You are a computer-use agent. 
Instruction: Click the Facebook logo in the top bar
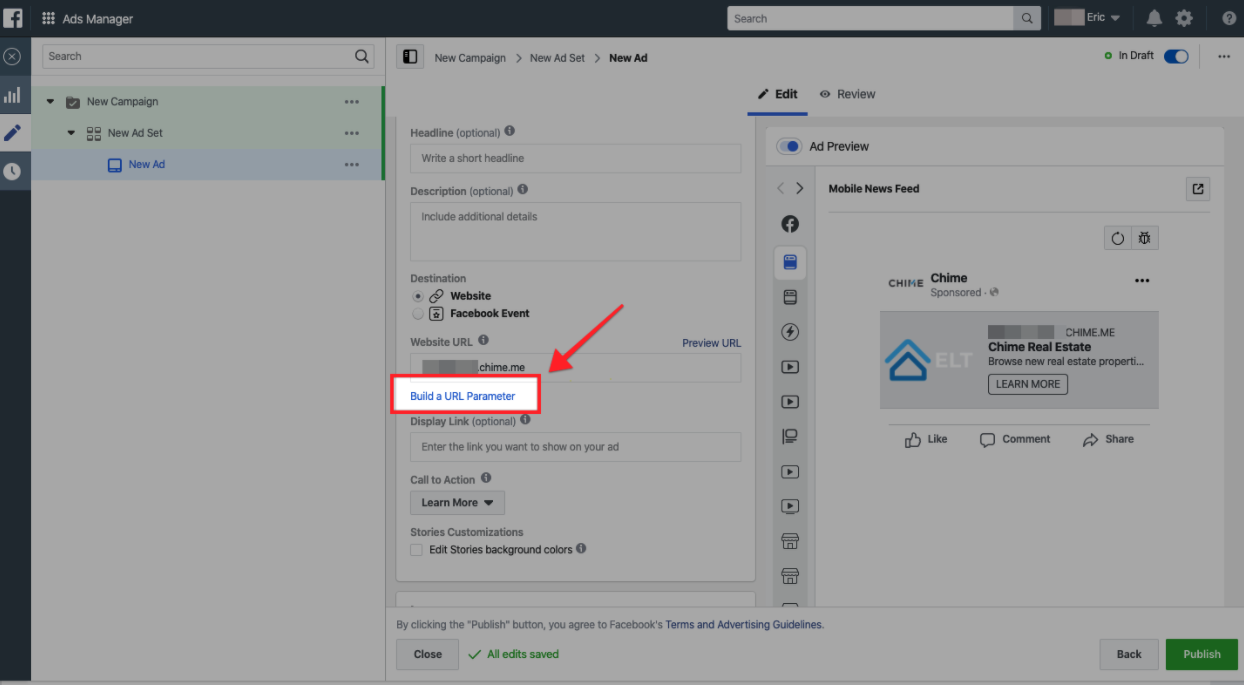pyautogui.click(x=13, y=18)
